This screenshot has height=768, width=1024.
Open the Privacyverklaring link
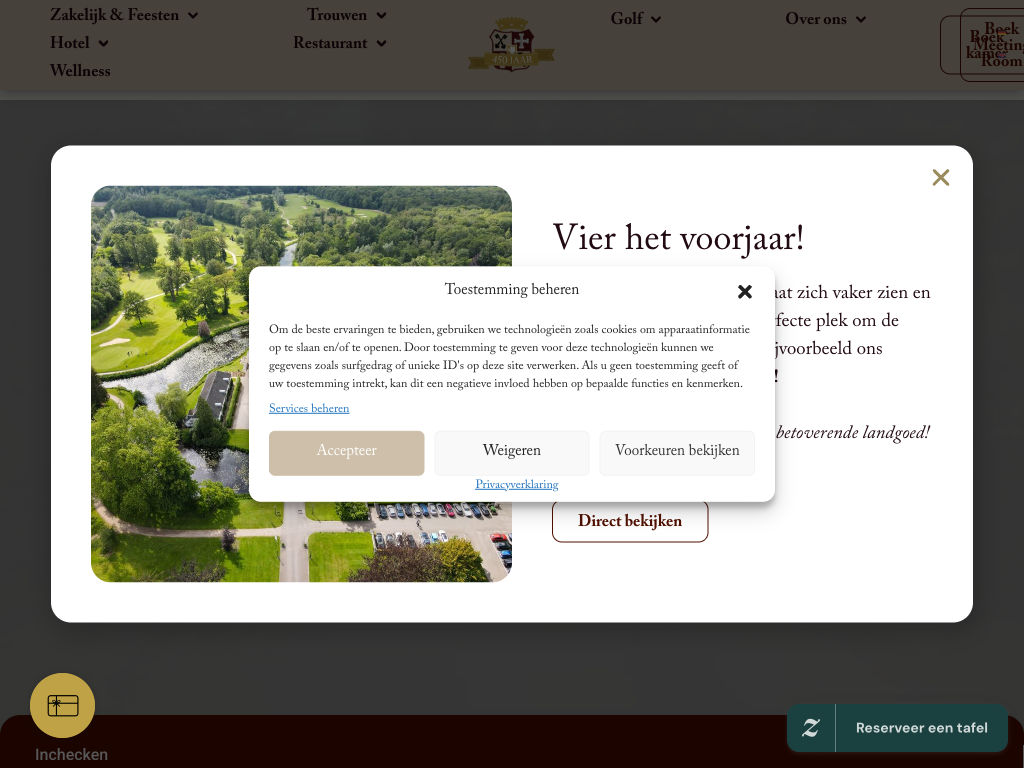coord(516,485)
